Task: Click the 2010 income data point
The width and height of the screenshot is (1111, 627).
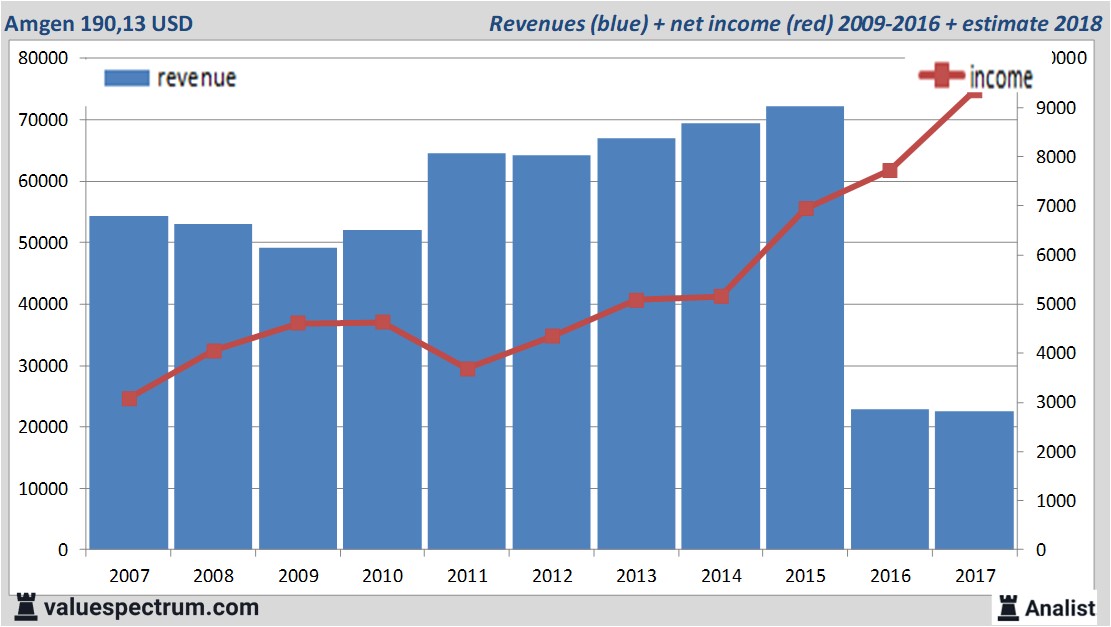Action: tap(383, 322)
